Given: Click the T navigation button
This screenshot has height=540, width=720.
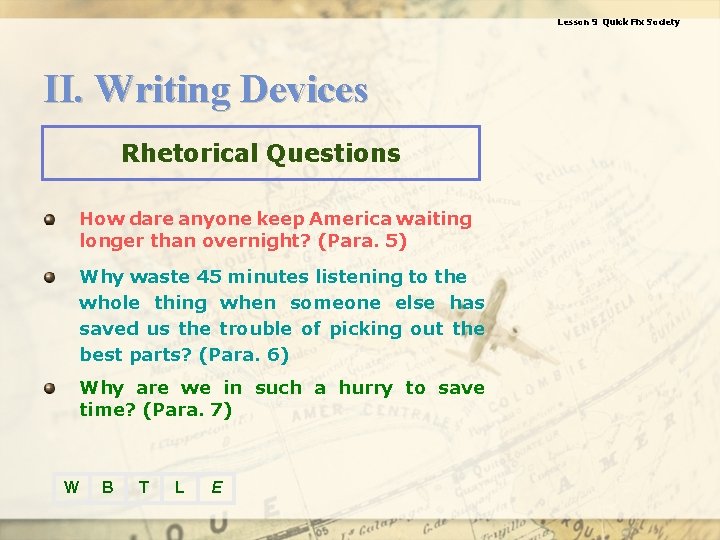Looking at the screenshot, I should [x=144, y=488].
